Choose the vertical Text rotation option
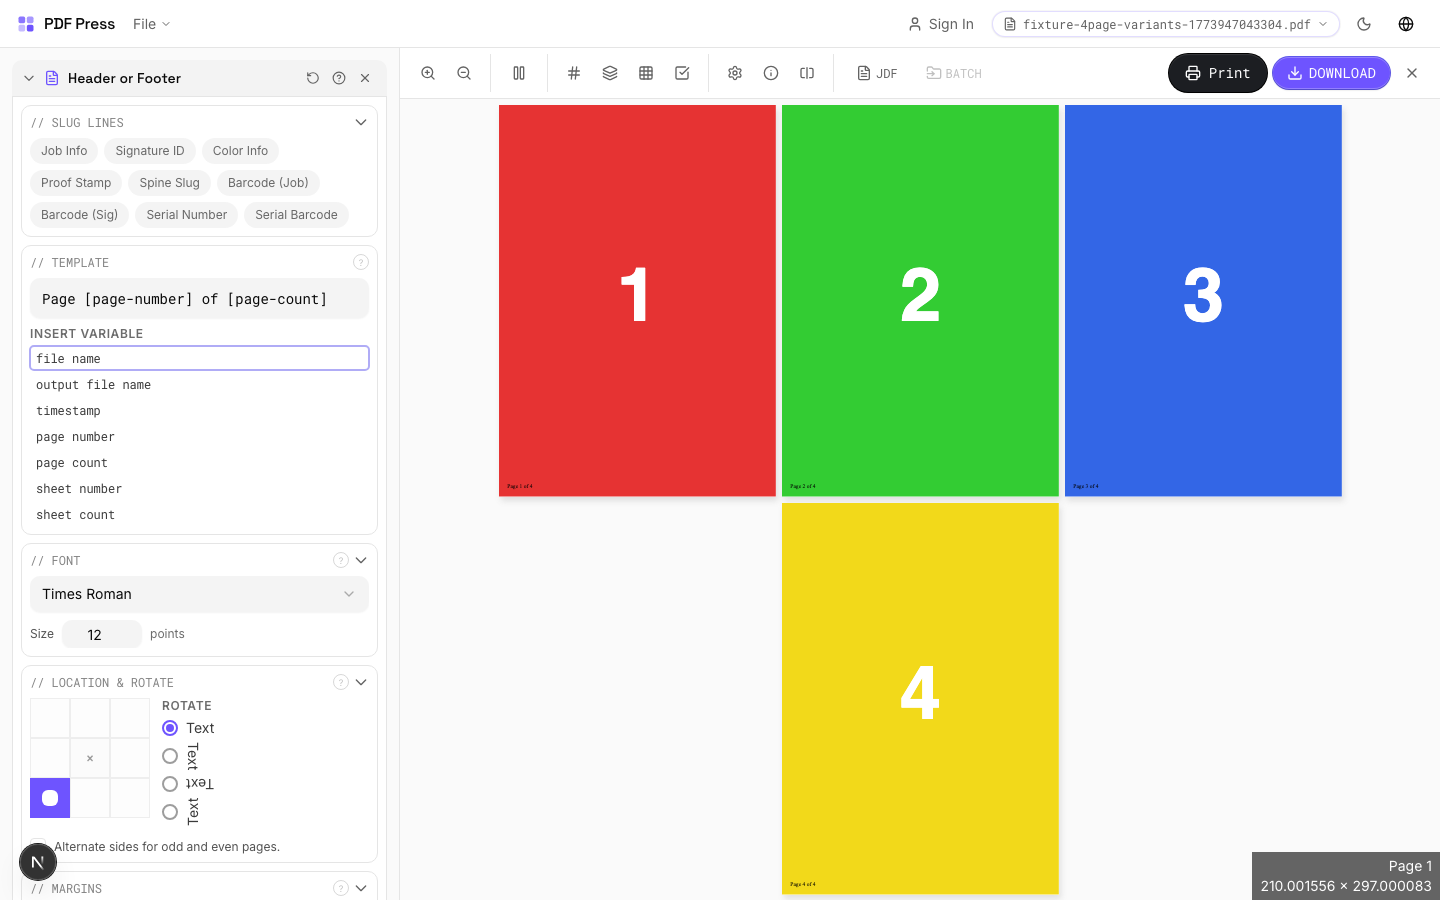 [x=170, y=756]
